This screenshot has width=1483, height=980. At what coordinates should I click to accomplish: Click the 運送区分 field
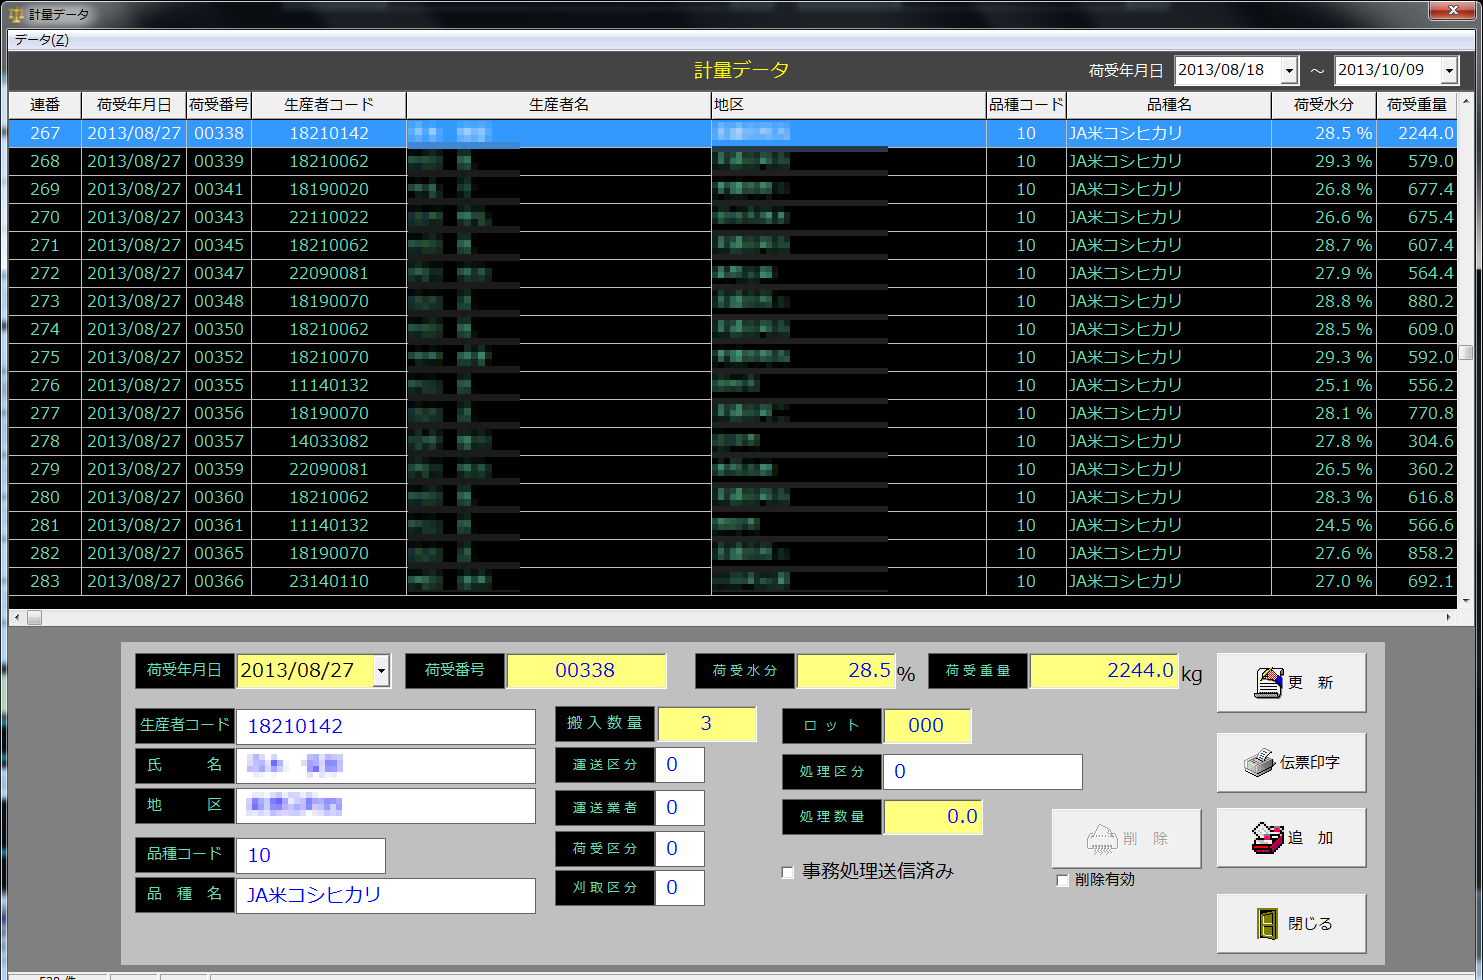pyautogui.click(x=680, y=765)
